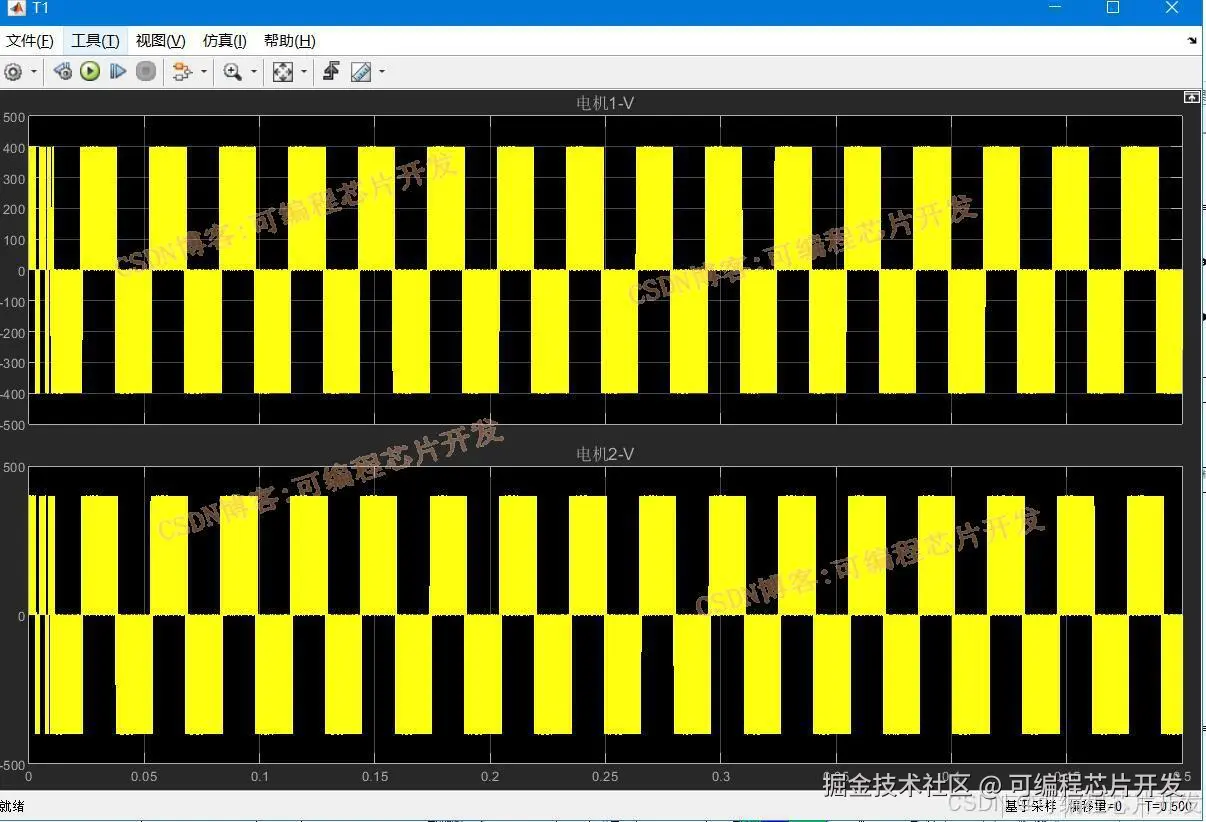Expand the highlight block dropdown arrow
The height and width of the screenshot is (822, 1206).
tap(203, 72)
